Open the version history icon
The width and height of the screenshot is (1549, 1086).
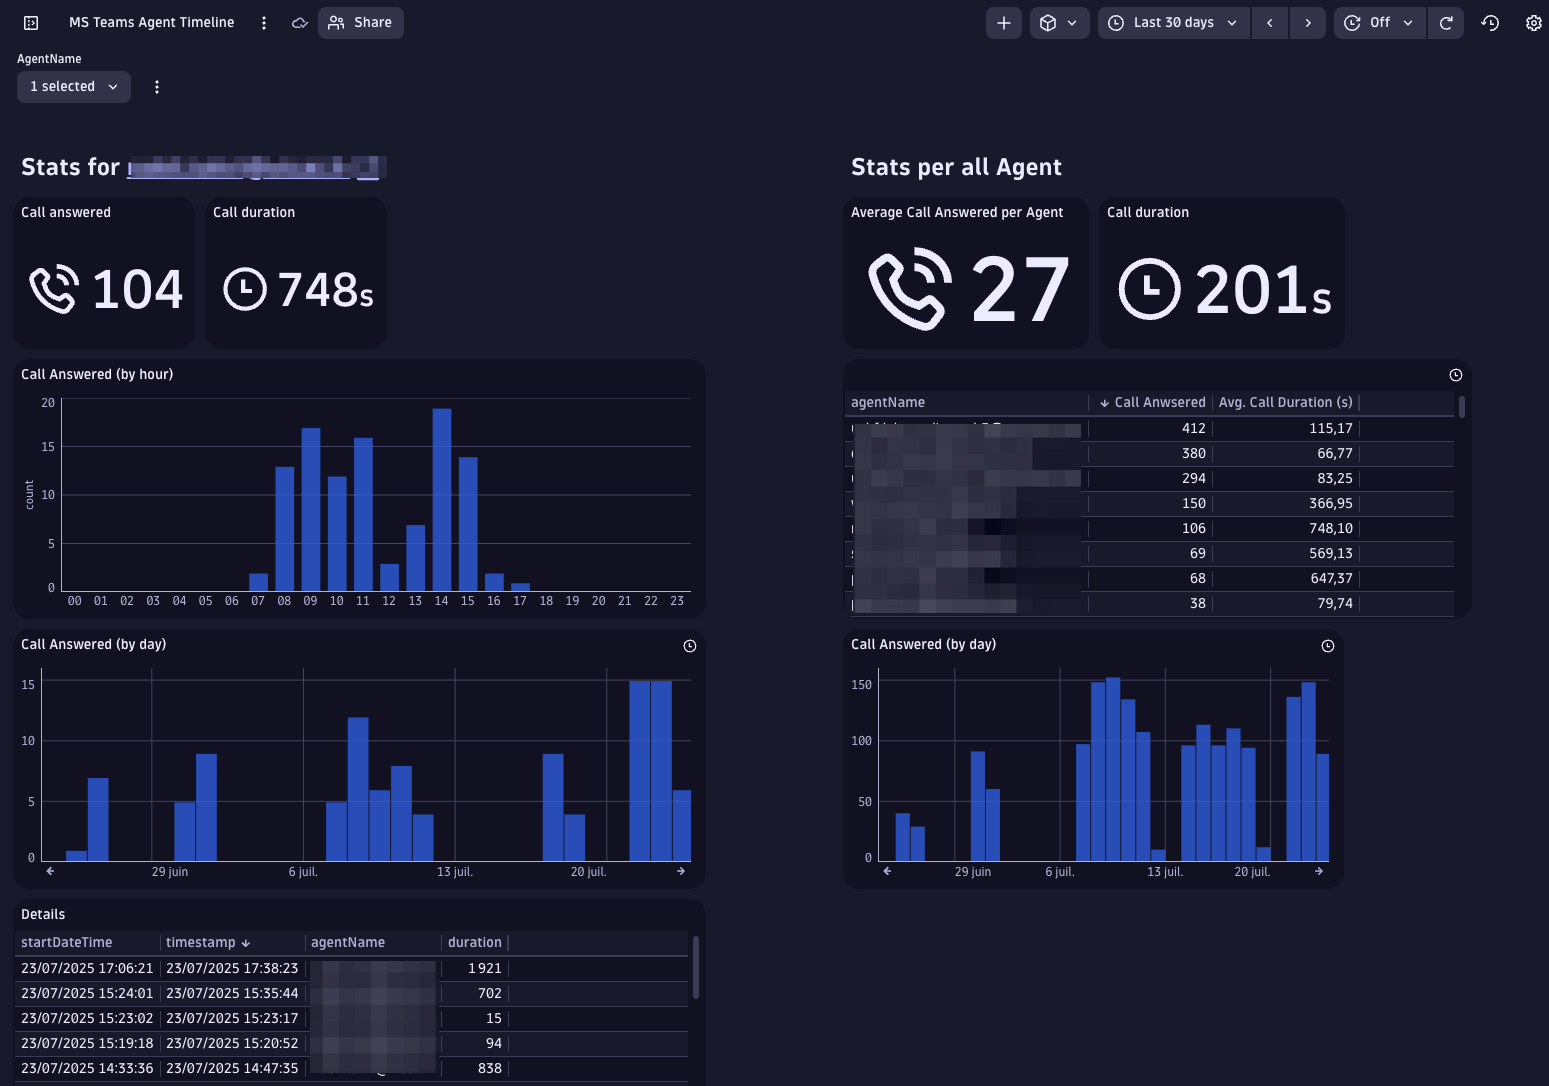pos(1490,23)
